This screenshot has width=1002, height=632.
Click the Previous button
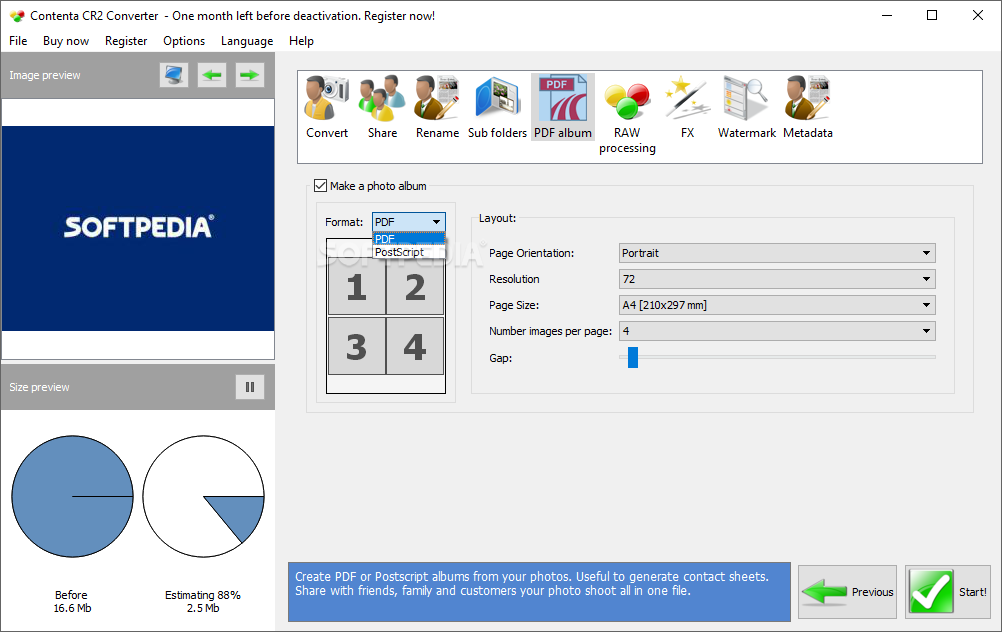tap(847, 592)
